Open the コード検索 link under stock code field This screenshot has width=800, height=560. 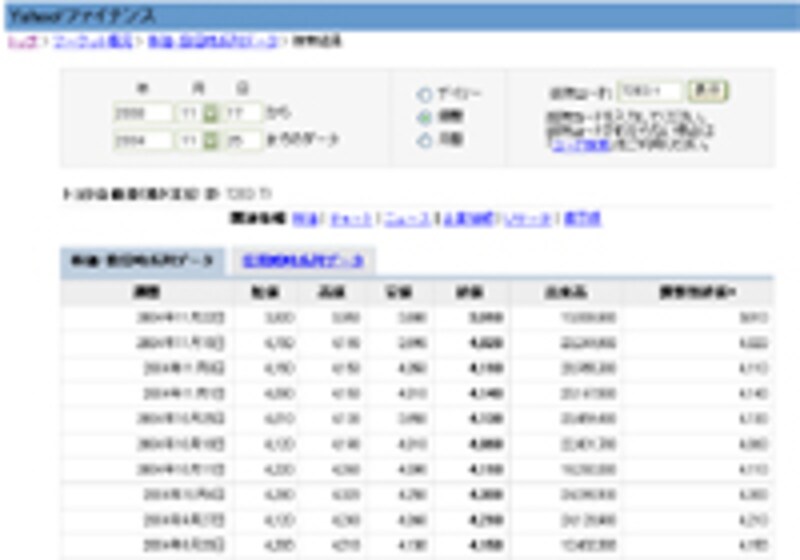(581, 146)
